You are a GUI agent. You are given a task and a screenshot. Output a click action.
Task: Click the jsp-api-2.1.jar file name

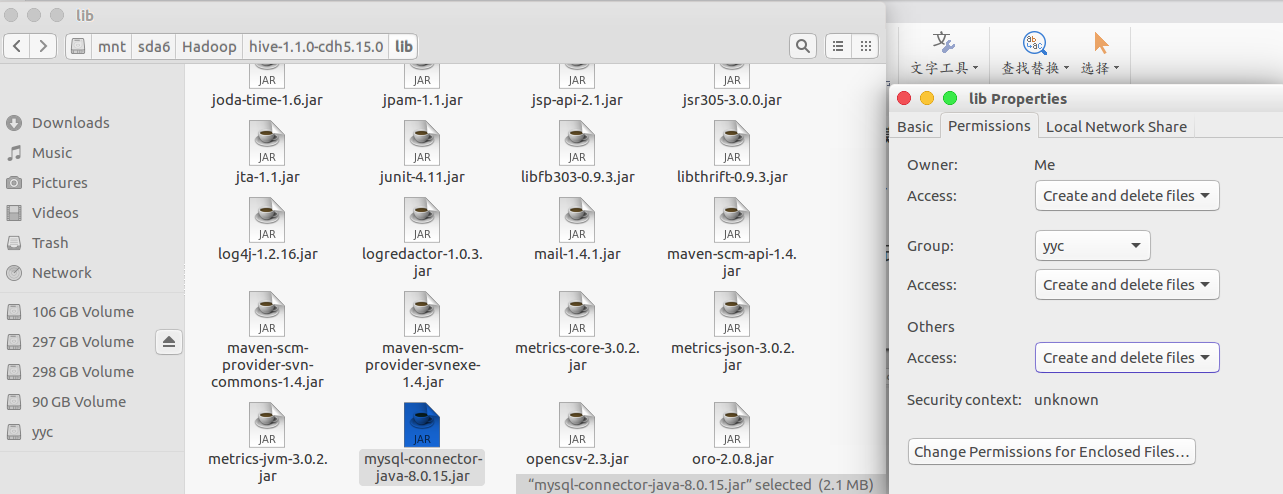[x=577, y=100]
